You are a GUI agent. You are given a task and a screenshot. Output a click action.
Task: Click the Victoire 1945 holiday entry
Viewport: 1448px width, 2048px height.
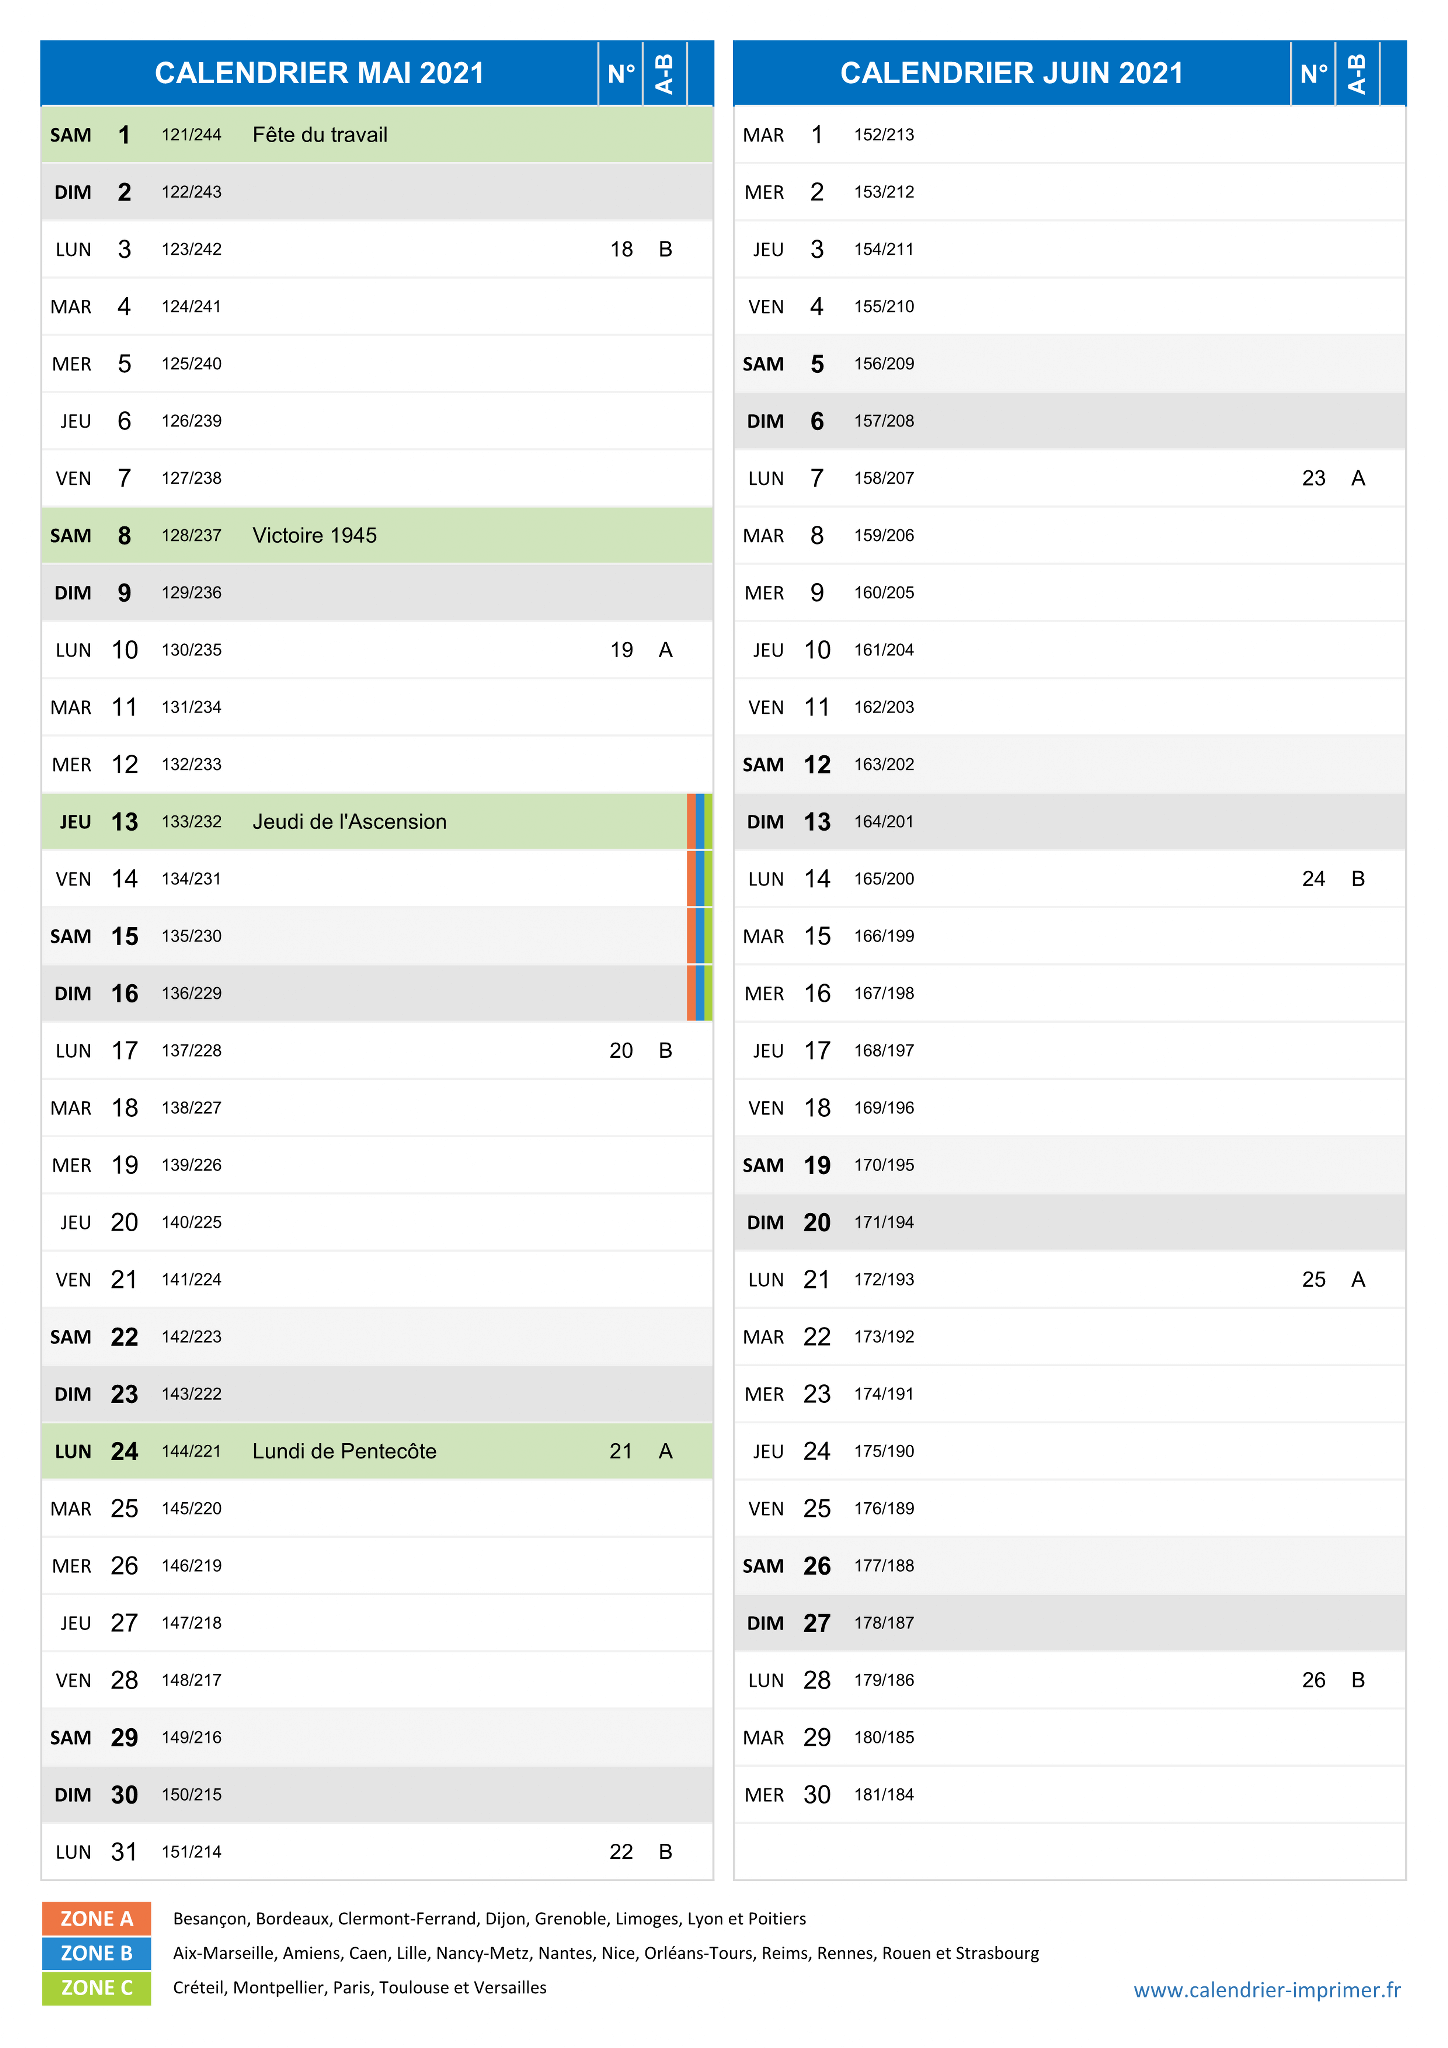point(315,536)
